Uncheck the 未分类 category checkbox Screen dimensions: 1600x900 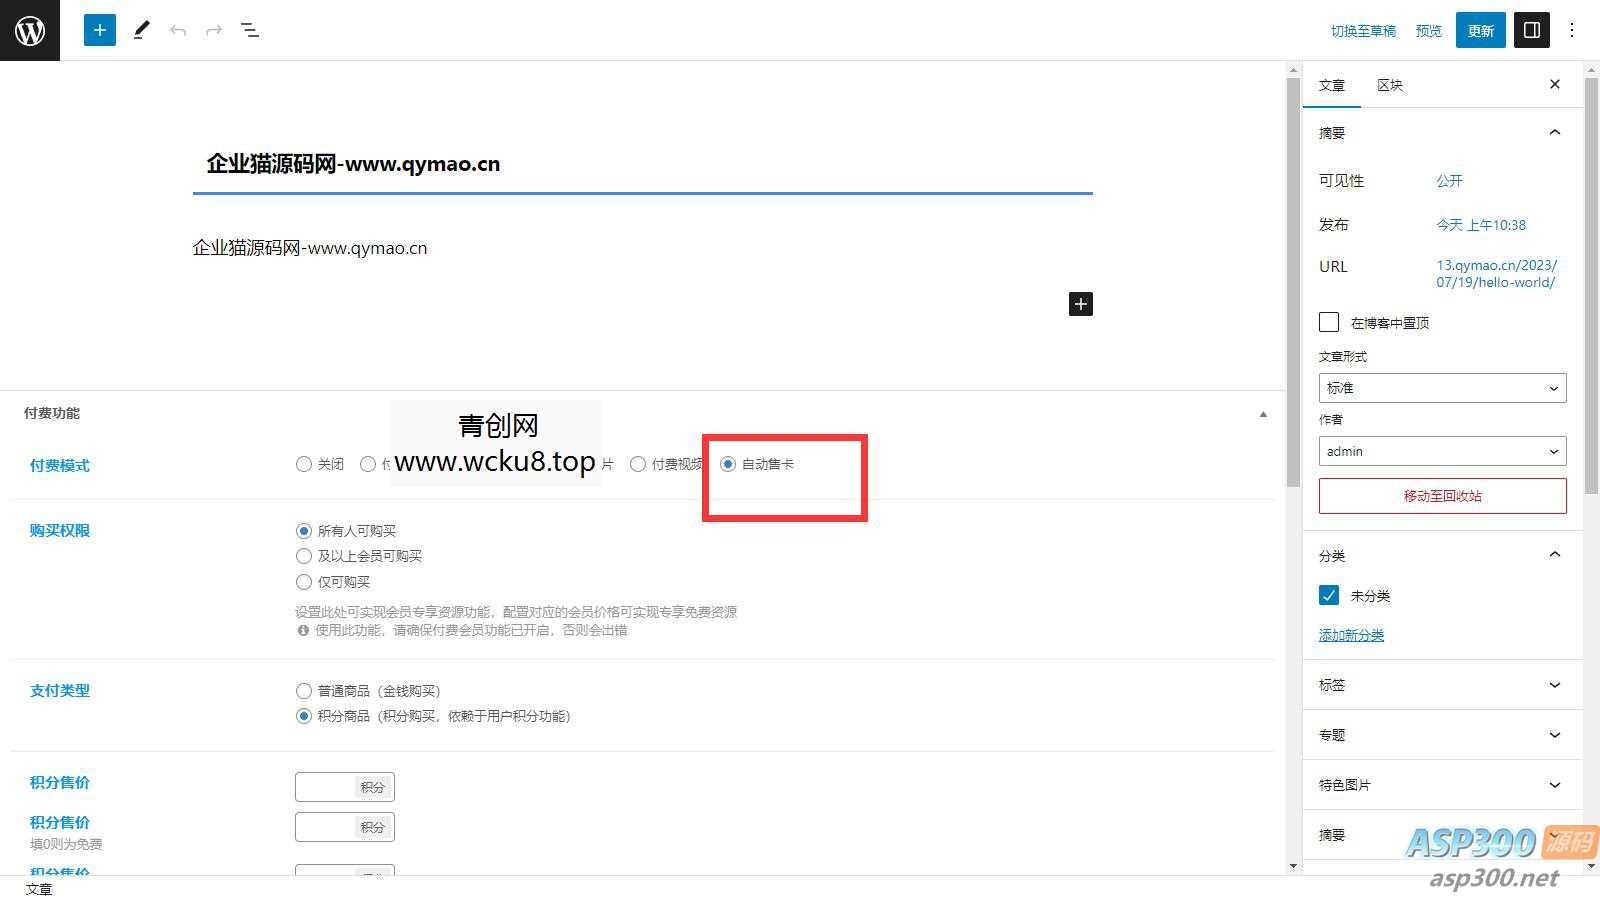tap(1329, 596)
